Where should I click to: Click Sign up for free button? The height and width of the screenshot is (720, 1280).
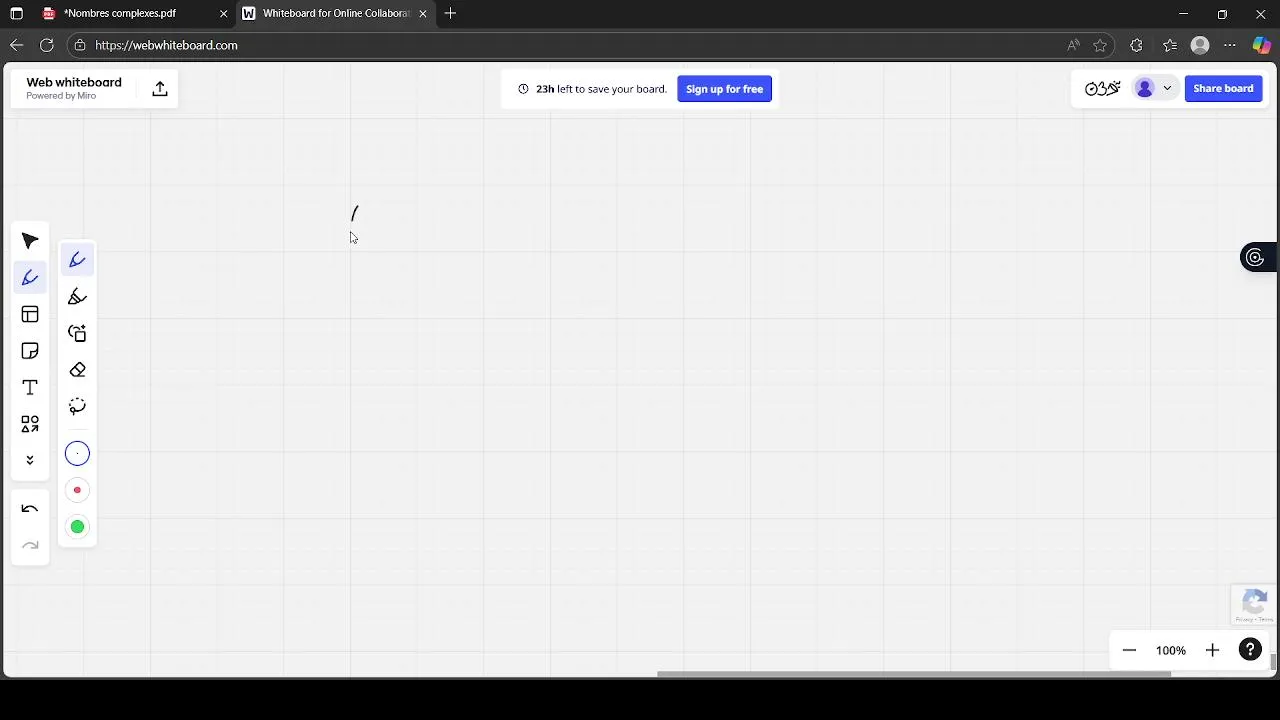coord(724,89)
